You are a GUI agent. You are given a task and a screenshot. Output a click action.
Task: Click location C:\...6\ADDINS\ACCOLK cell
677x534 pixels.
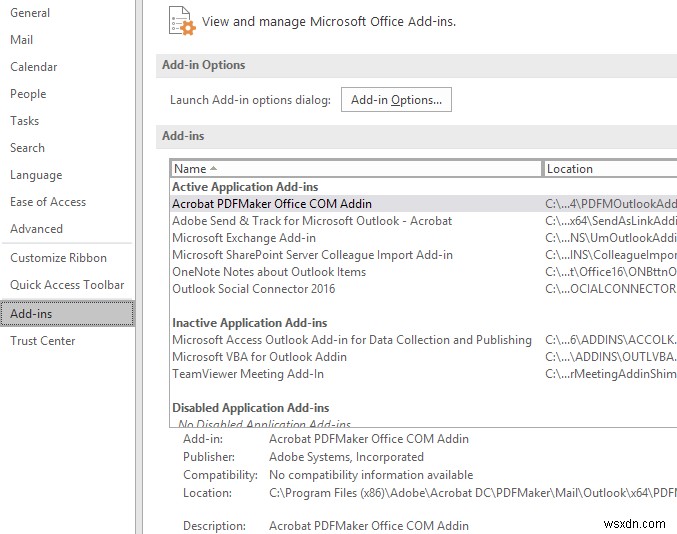click(611, 340)
